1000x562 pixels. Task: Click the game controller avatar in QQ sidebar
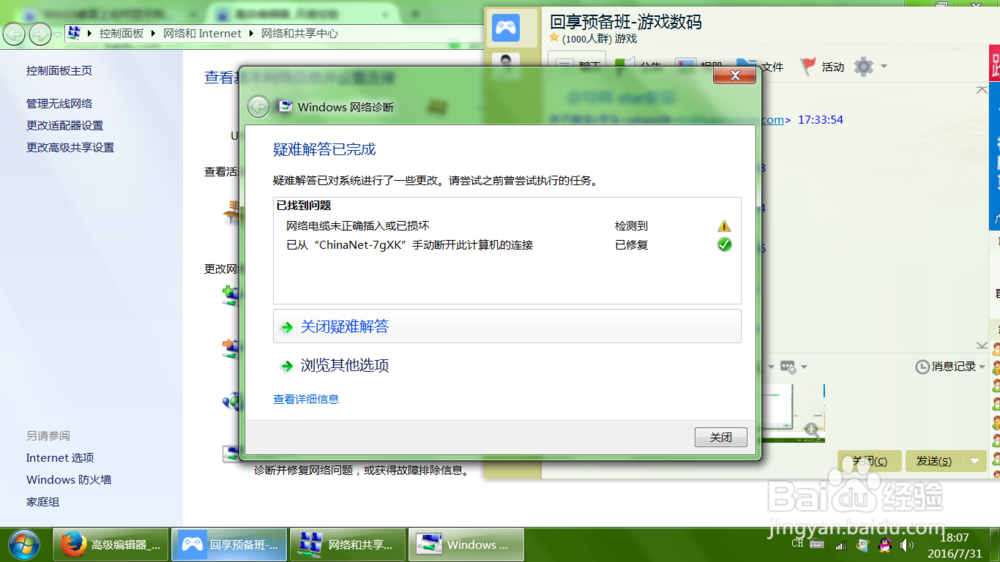coord(506,27)
